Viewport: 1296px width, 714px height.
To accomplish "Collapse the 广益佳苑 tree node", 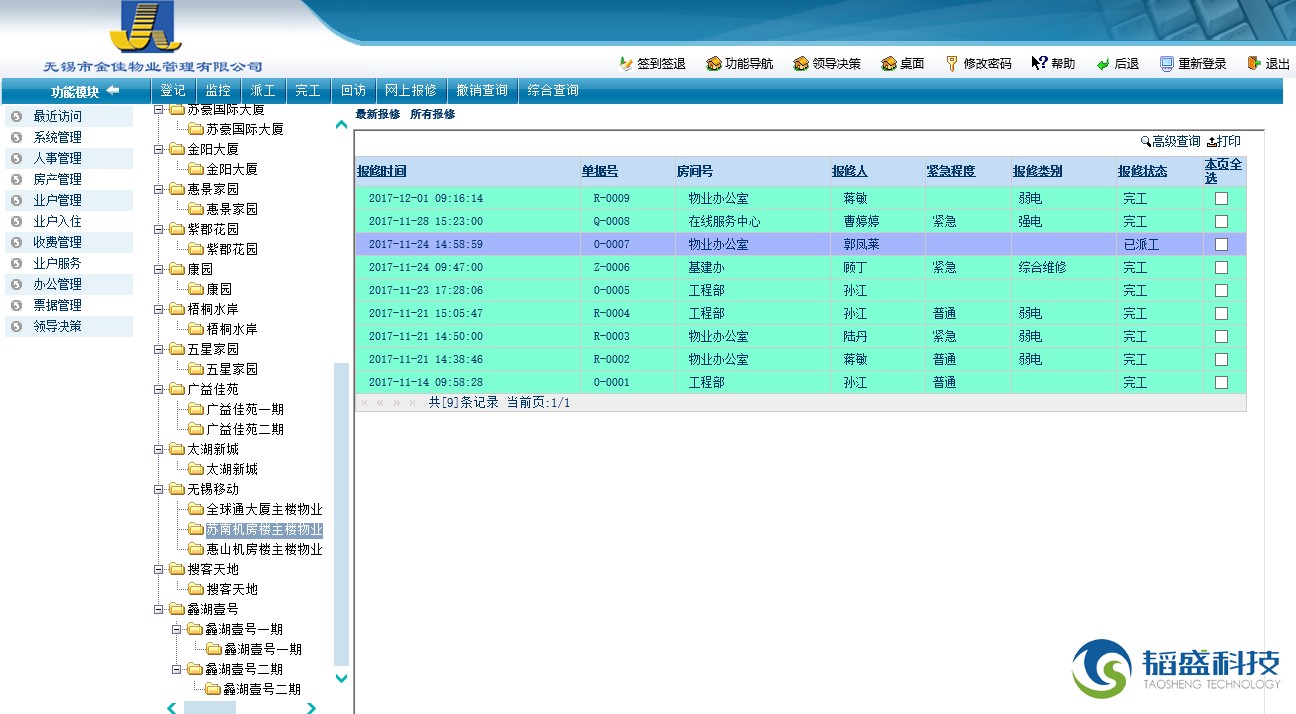I will (158, 389).
